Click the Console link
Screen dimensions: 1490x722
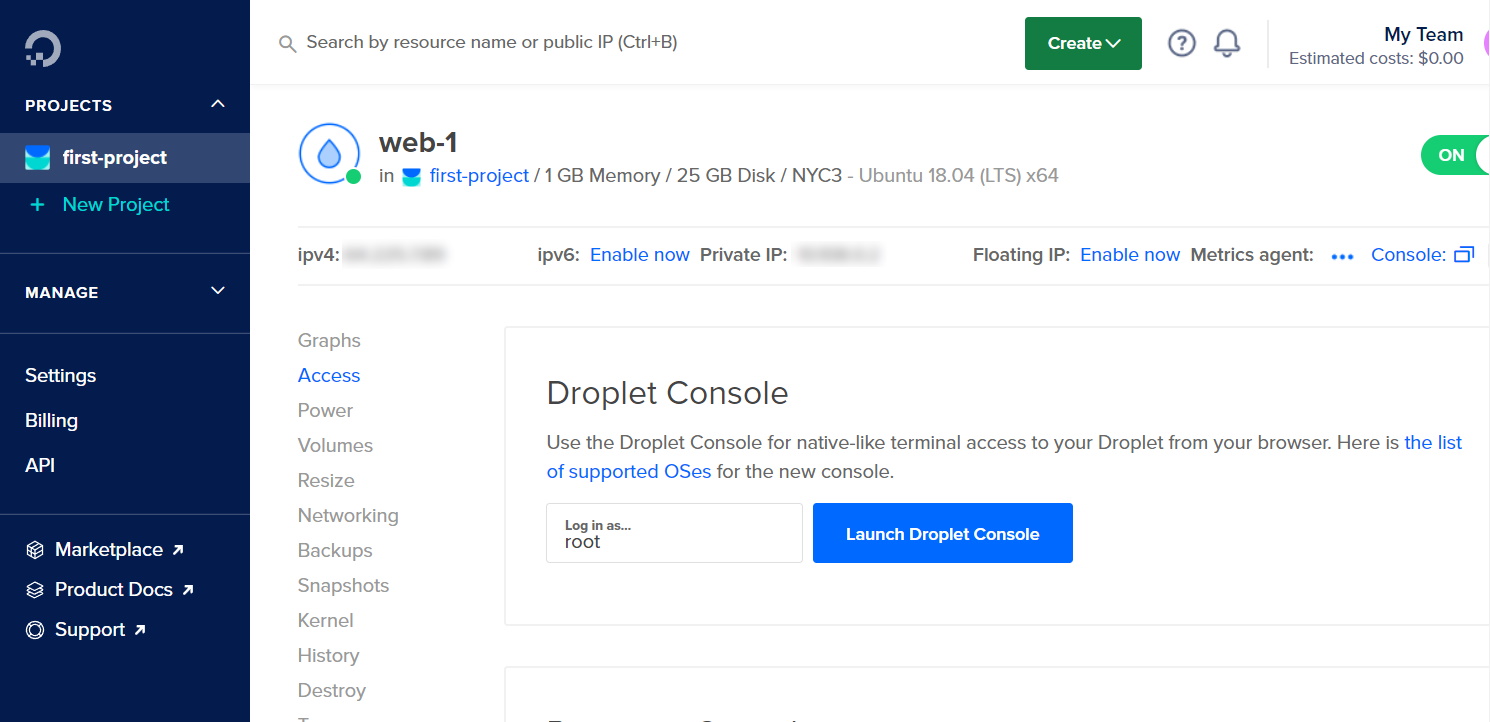(1408, 255)
